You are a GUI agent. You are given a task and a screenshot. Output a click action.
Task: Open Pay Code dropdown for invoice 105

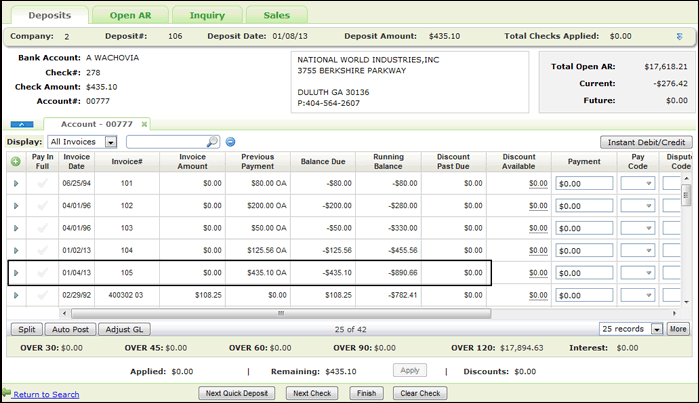638,272
